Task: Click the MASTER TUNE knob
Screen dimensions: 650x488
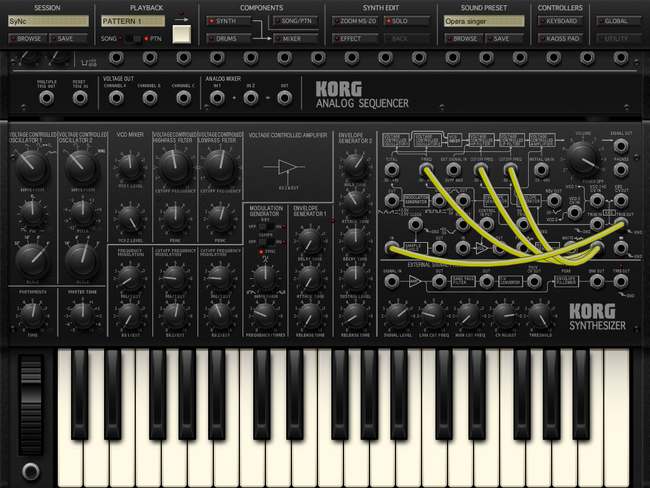Action: pos(82,316)
